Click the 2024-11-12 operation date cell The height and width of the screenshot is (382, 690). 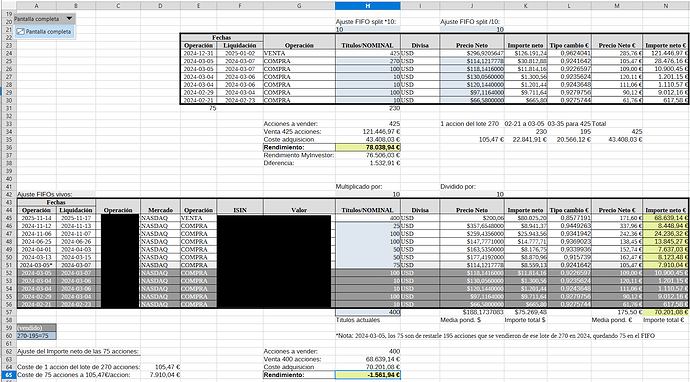[x=37, y=226]
